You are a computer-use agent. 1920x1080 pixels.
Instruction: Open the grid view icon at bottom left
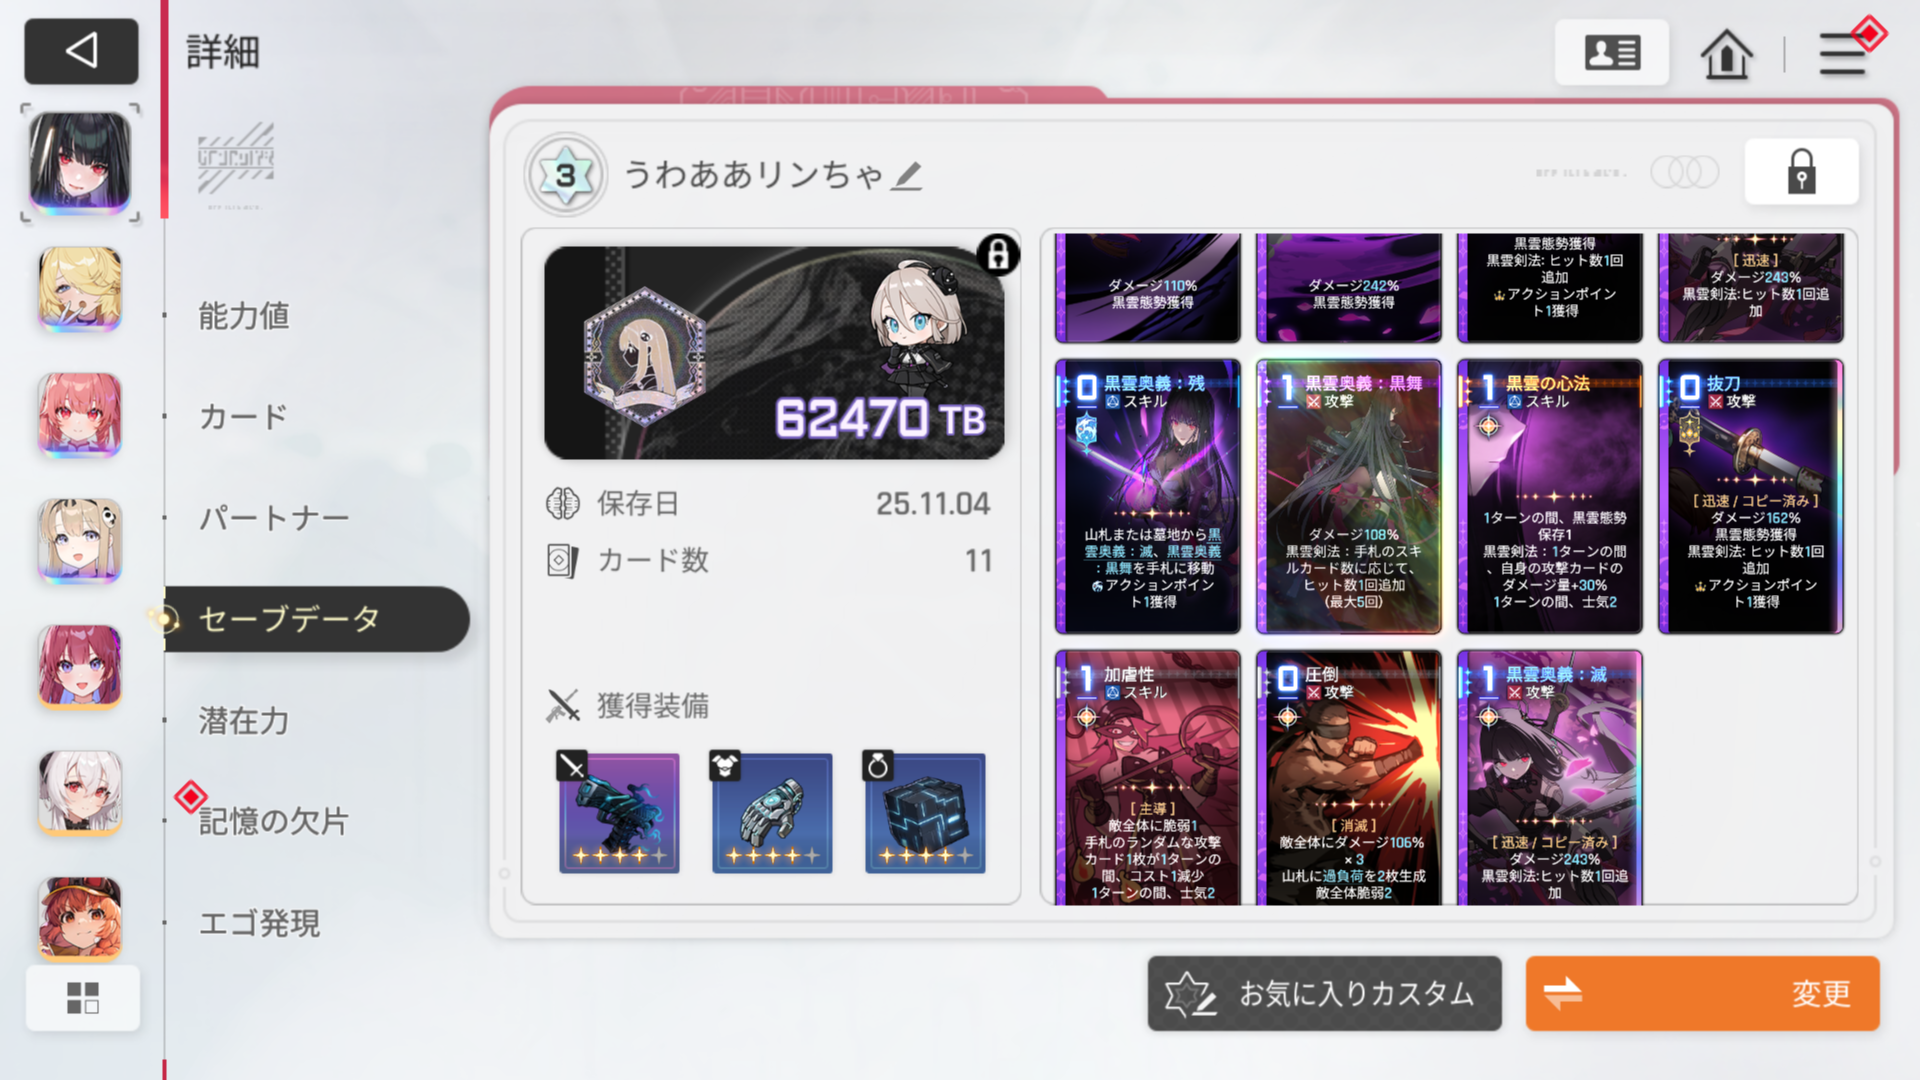coord(83,997)
